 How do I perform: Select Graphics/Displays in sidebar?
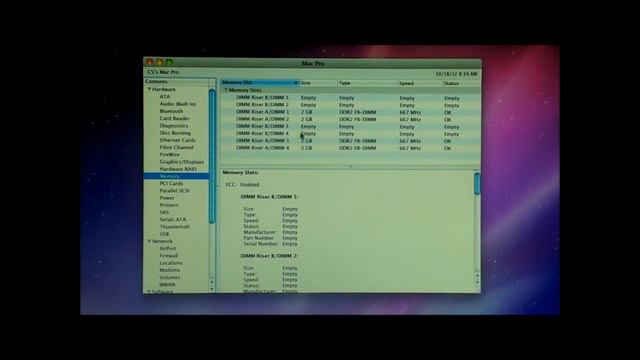pyautogui.click(x=182, y=162)
